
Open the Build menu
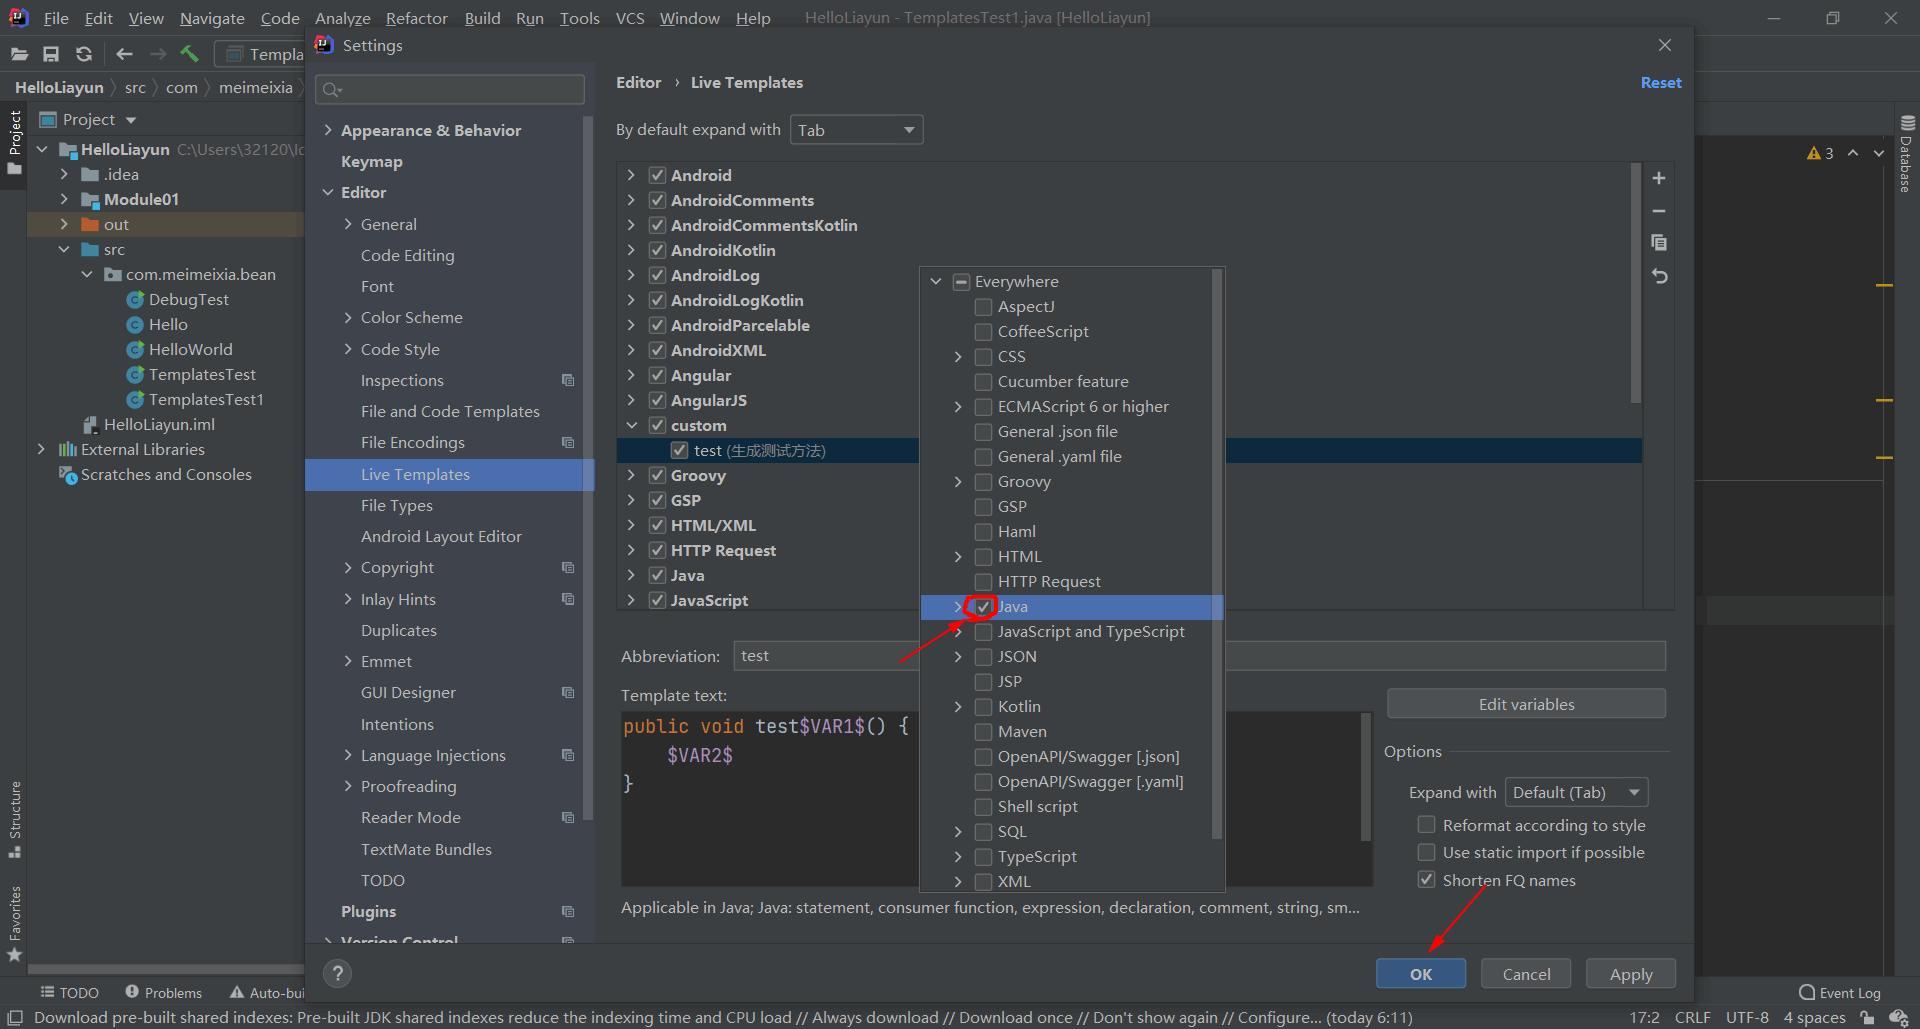pos(482,18)
